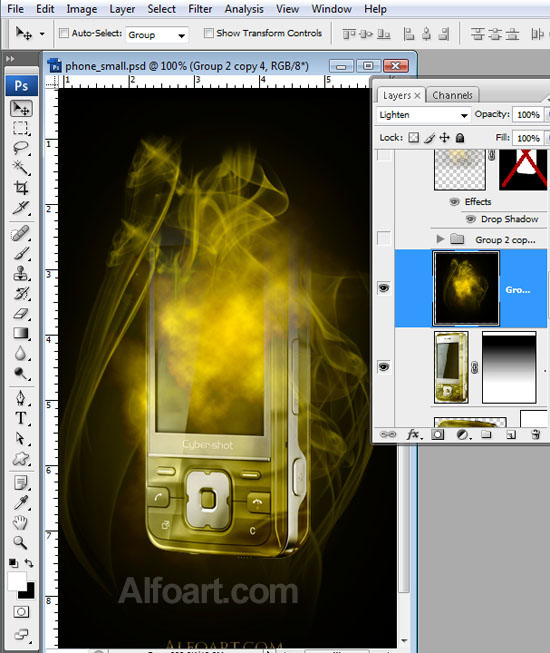Open the File menu

[15, 9]
